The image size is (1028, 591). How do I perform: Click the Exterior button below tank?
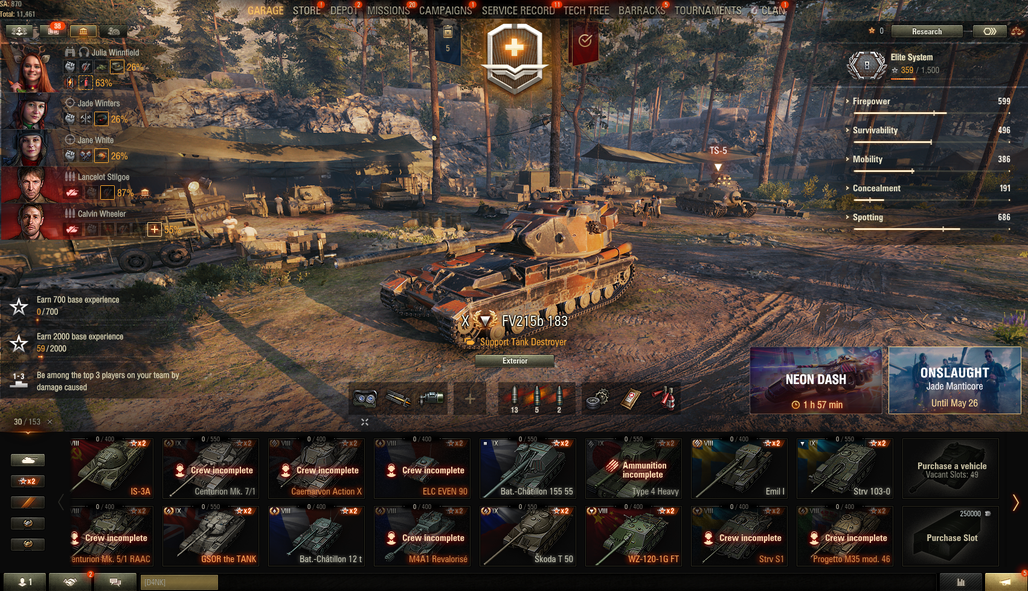pos(515,361)
